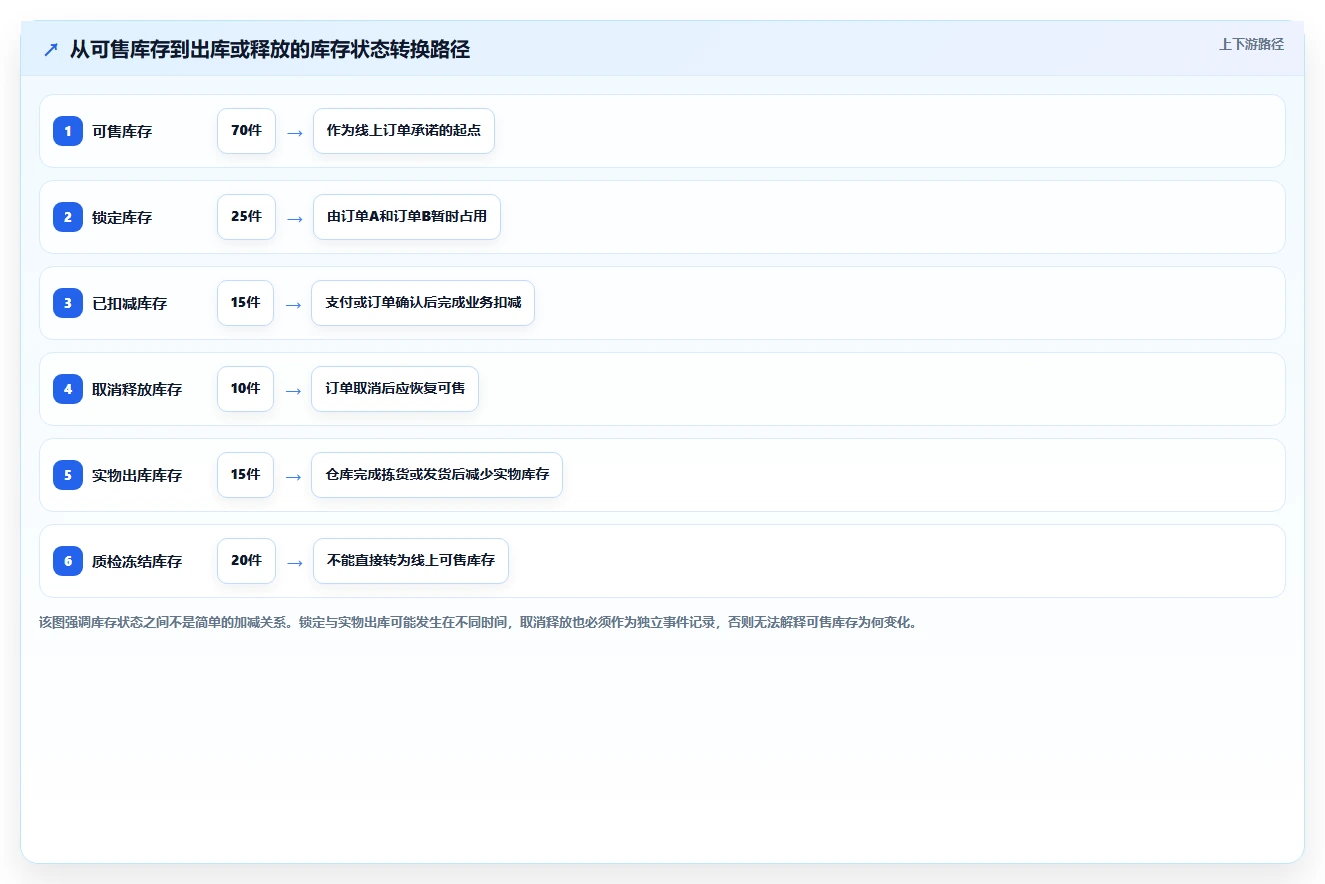Click the 15件 chip in 已扣减库存 row
This screenshot has width=1325, height=884.
[x=245, y=303]
